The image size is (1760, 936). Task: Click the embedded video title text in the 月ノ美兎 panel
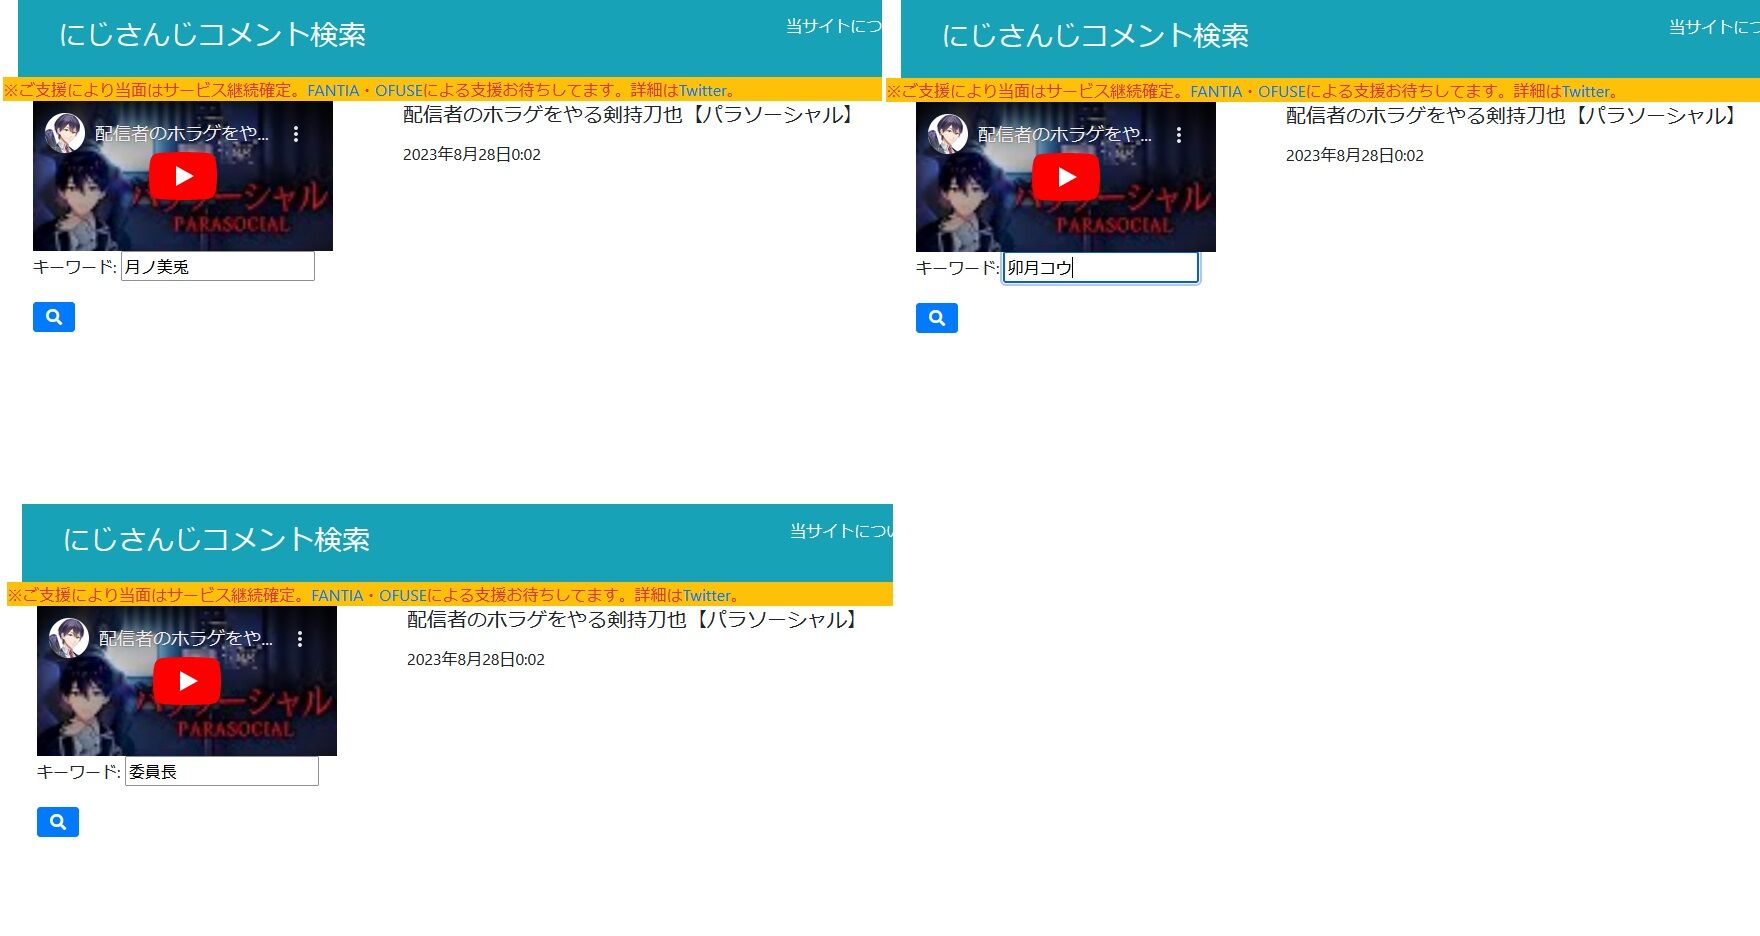point(182,134)
